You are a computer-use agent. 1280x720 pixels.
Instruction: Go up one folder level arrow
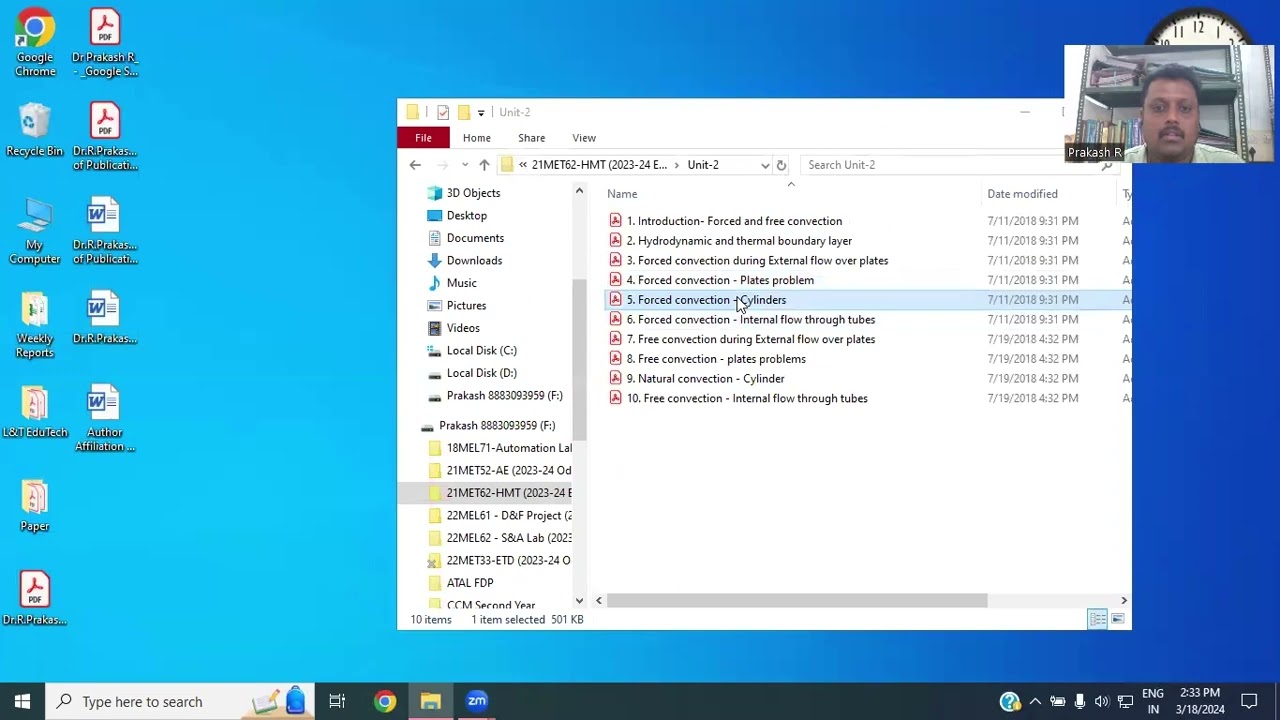(484, 165)
